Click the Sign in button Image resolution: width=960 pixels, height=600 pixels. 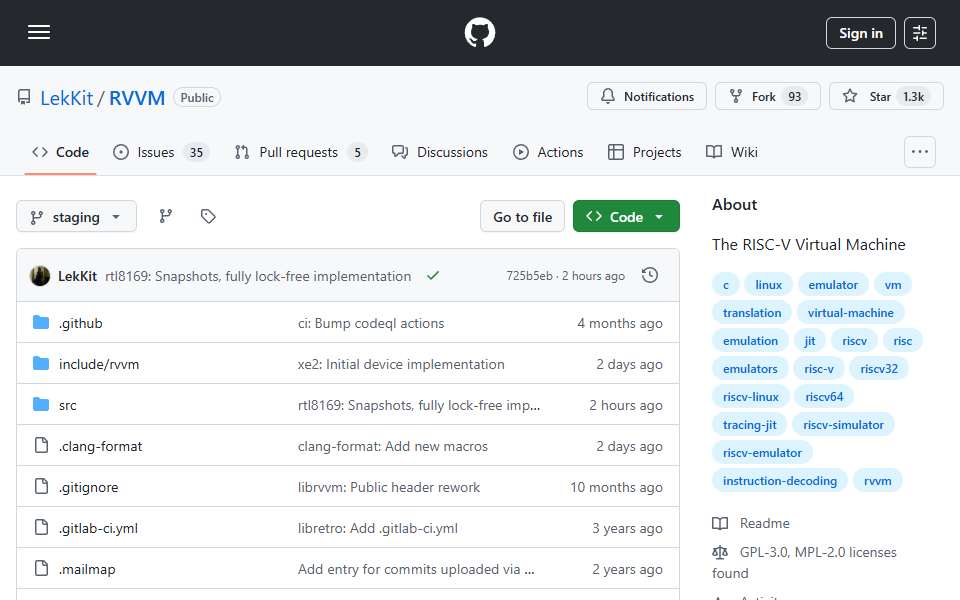860,33
